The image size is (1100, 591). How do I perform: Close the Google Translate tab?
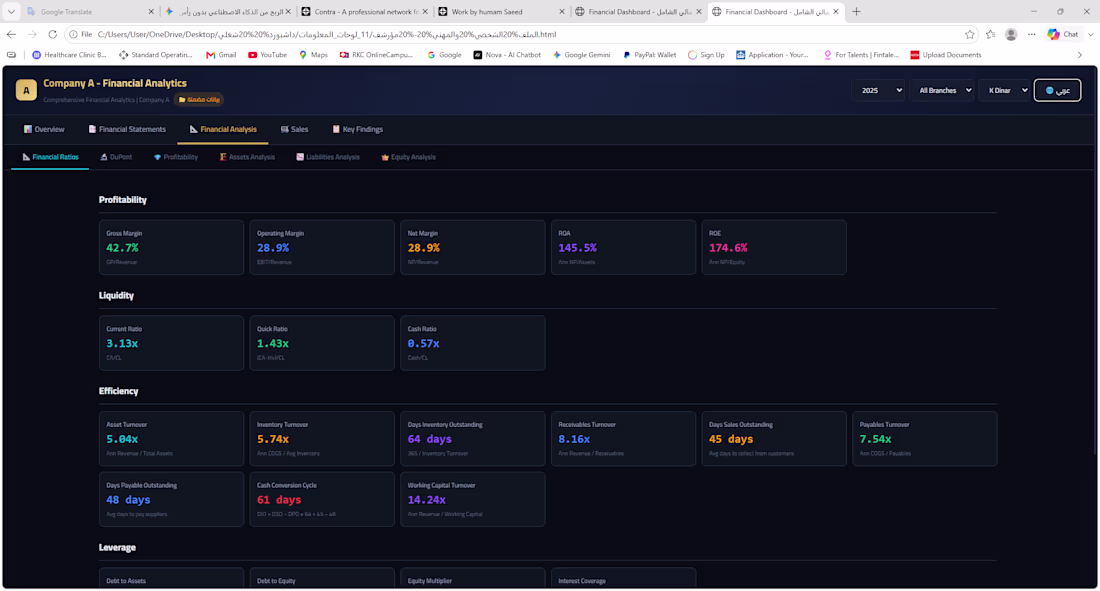pos(151,12)
